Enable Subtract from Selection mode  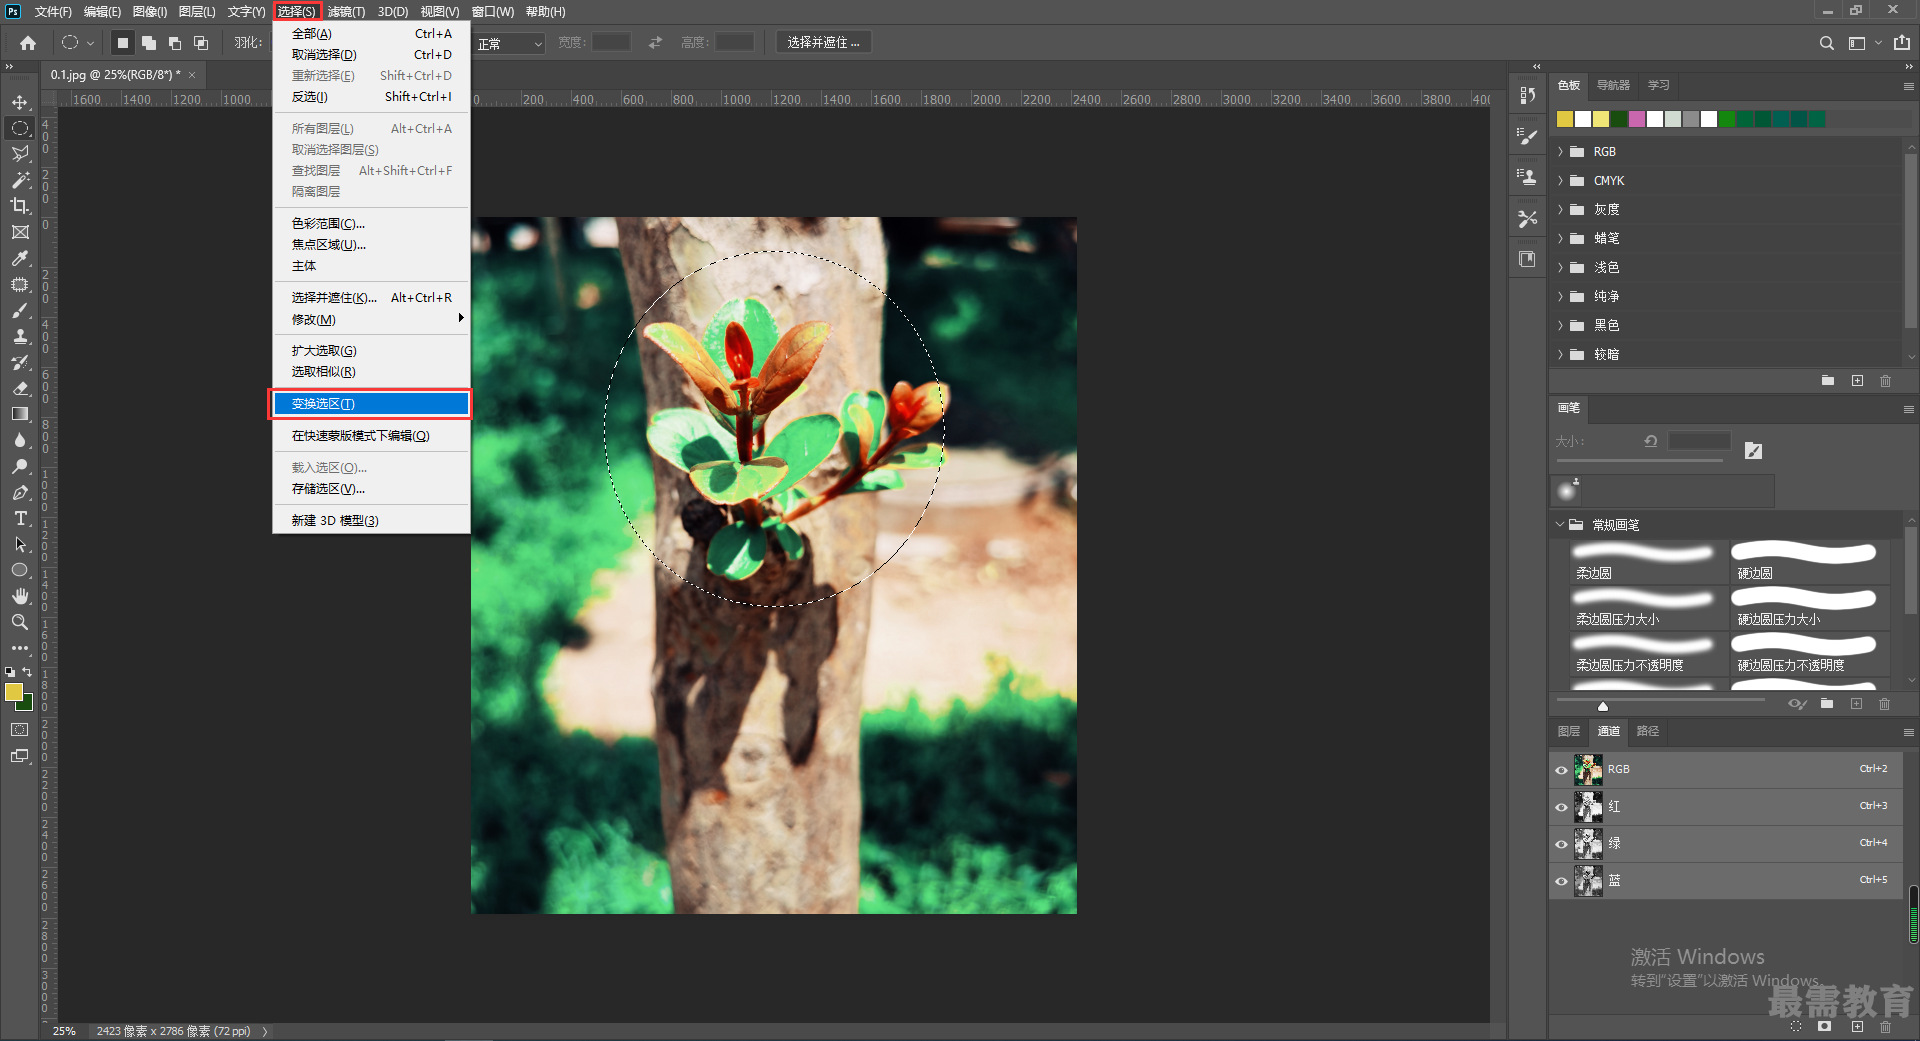pos(175,43)
